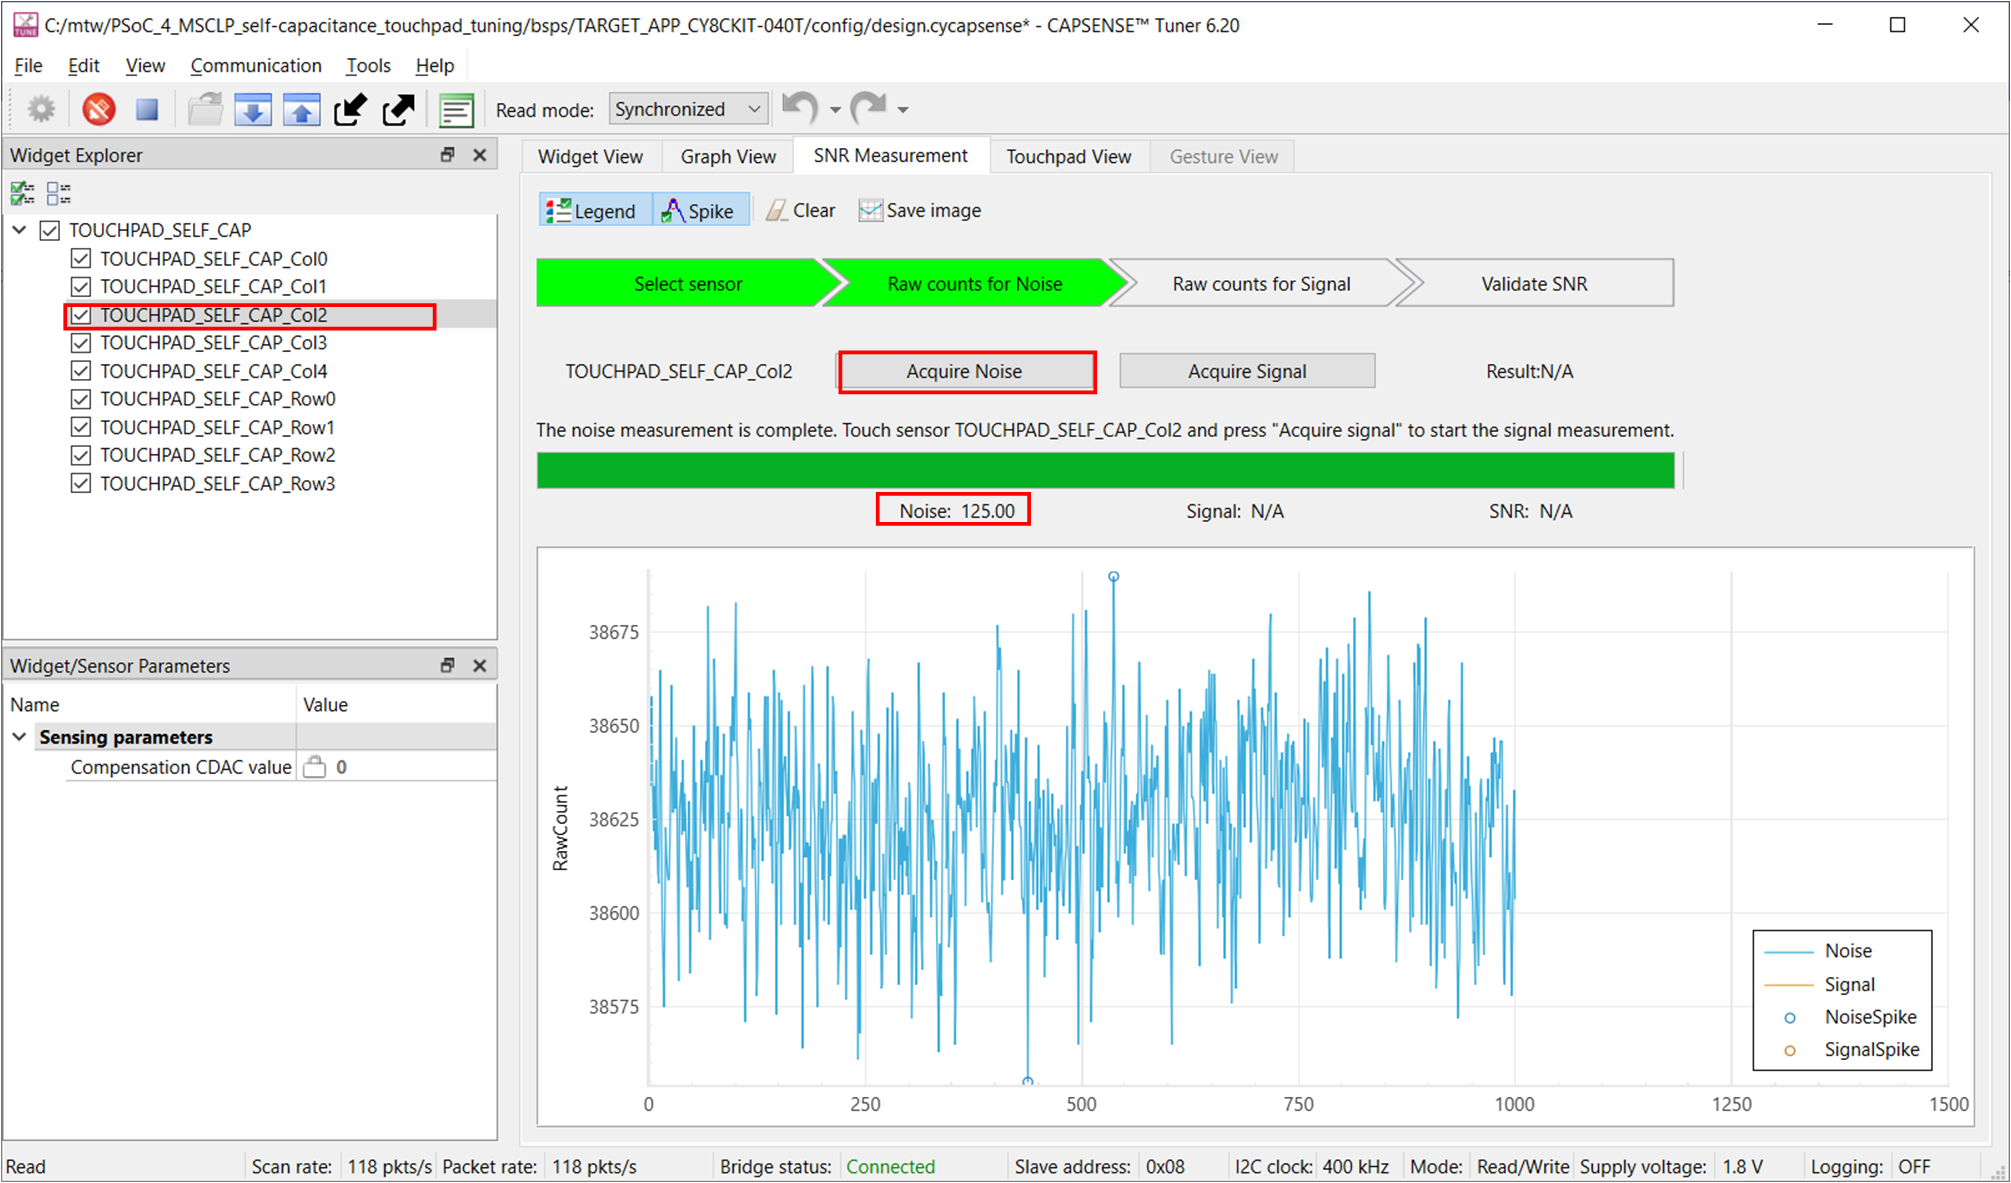The width and height of the screenshot is (2011, 1183).
Task: Open the File menu
Action: (28, 65)
